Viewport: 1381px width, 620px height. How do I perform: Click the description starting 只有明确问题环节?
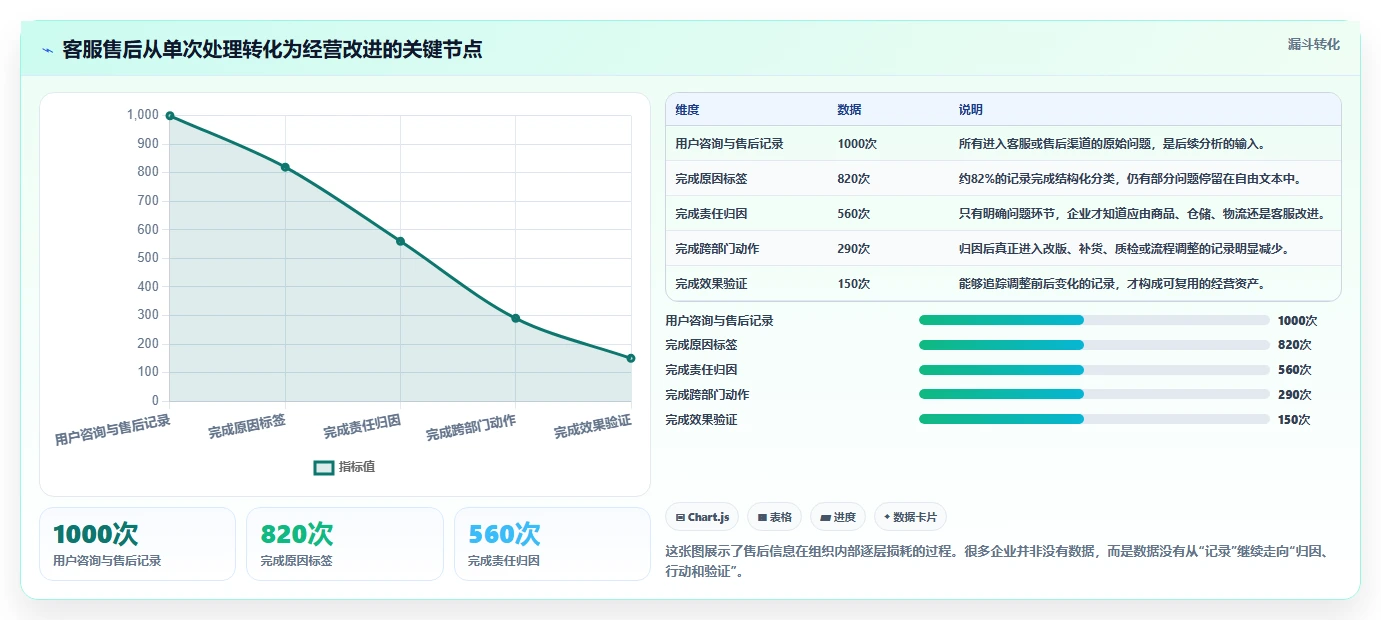point(1142,213)
